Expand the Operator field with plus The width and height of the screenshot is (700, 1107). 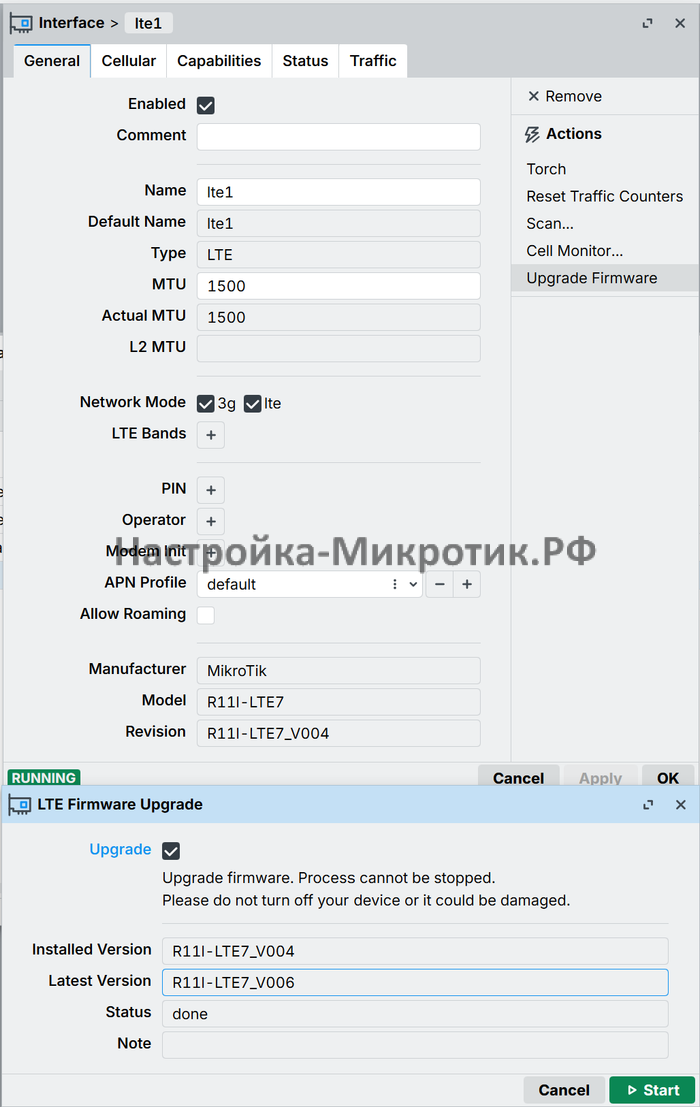(211, 521)
